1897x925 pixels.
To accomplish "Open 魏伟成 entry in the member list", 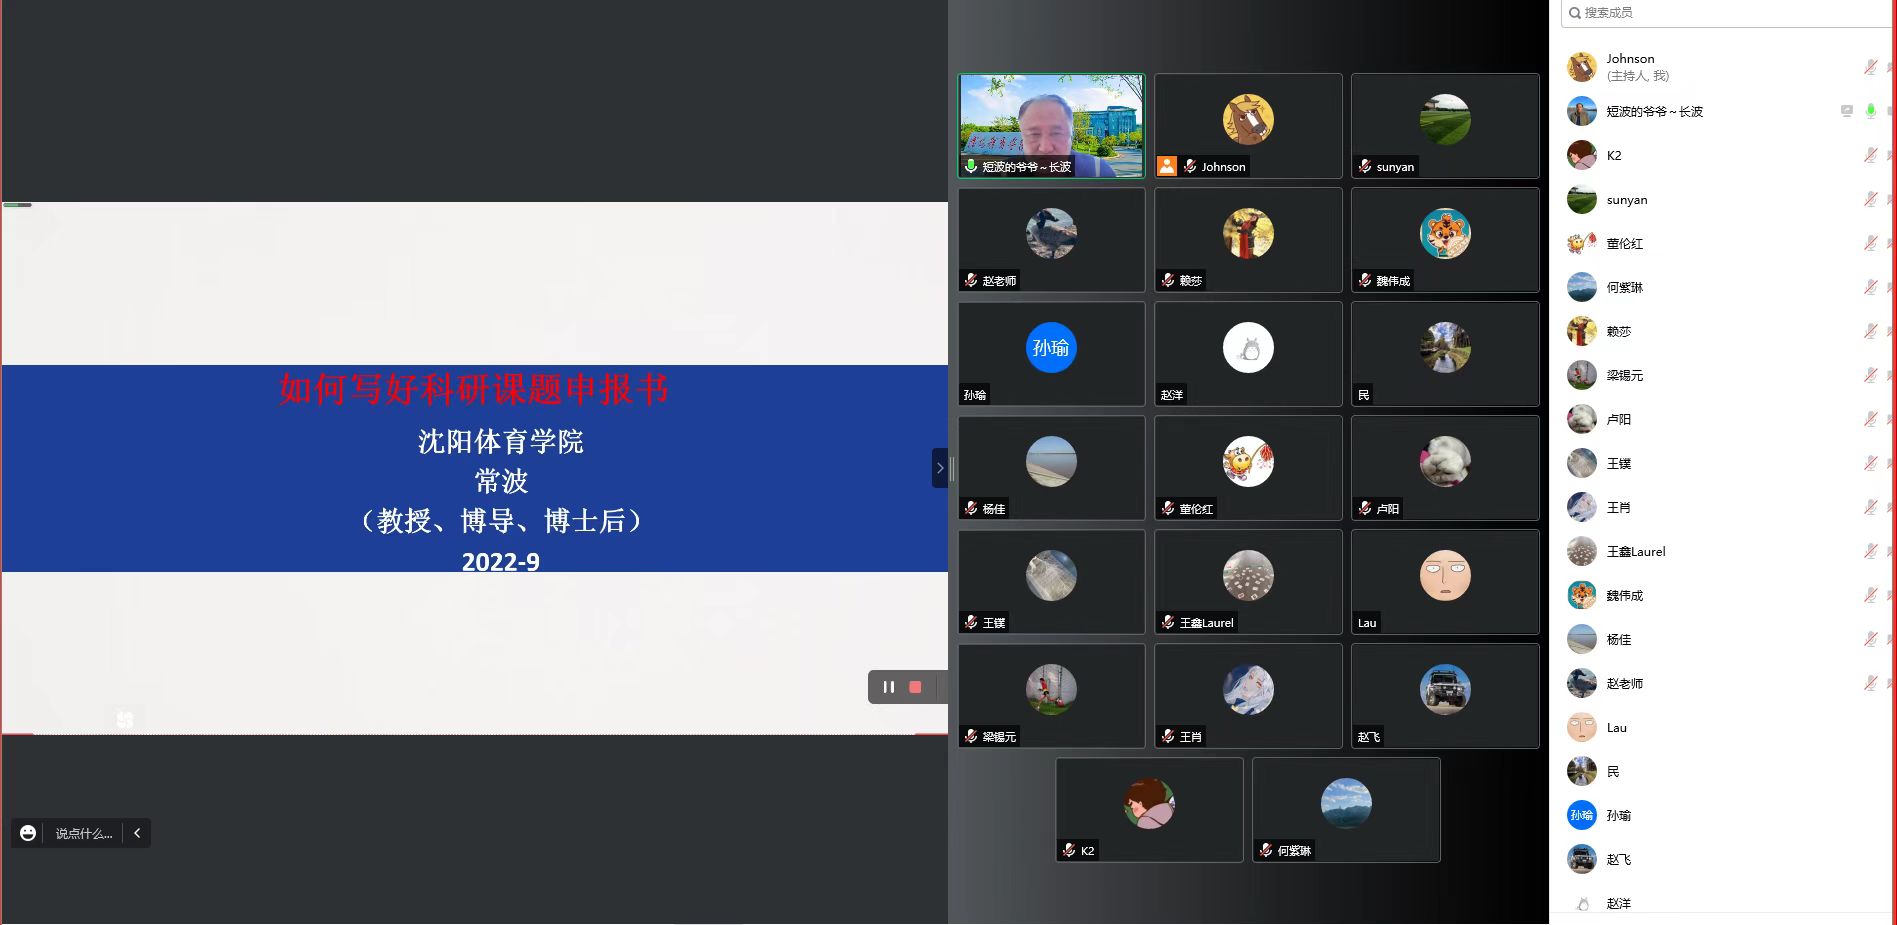I will (x=1624, y=595).
